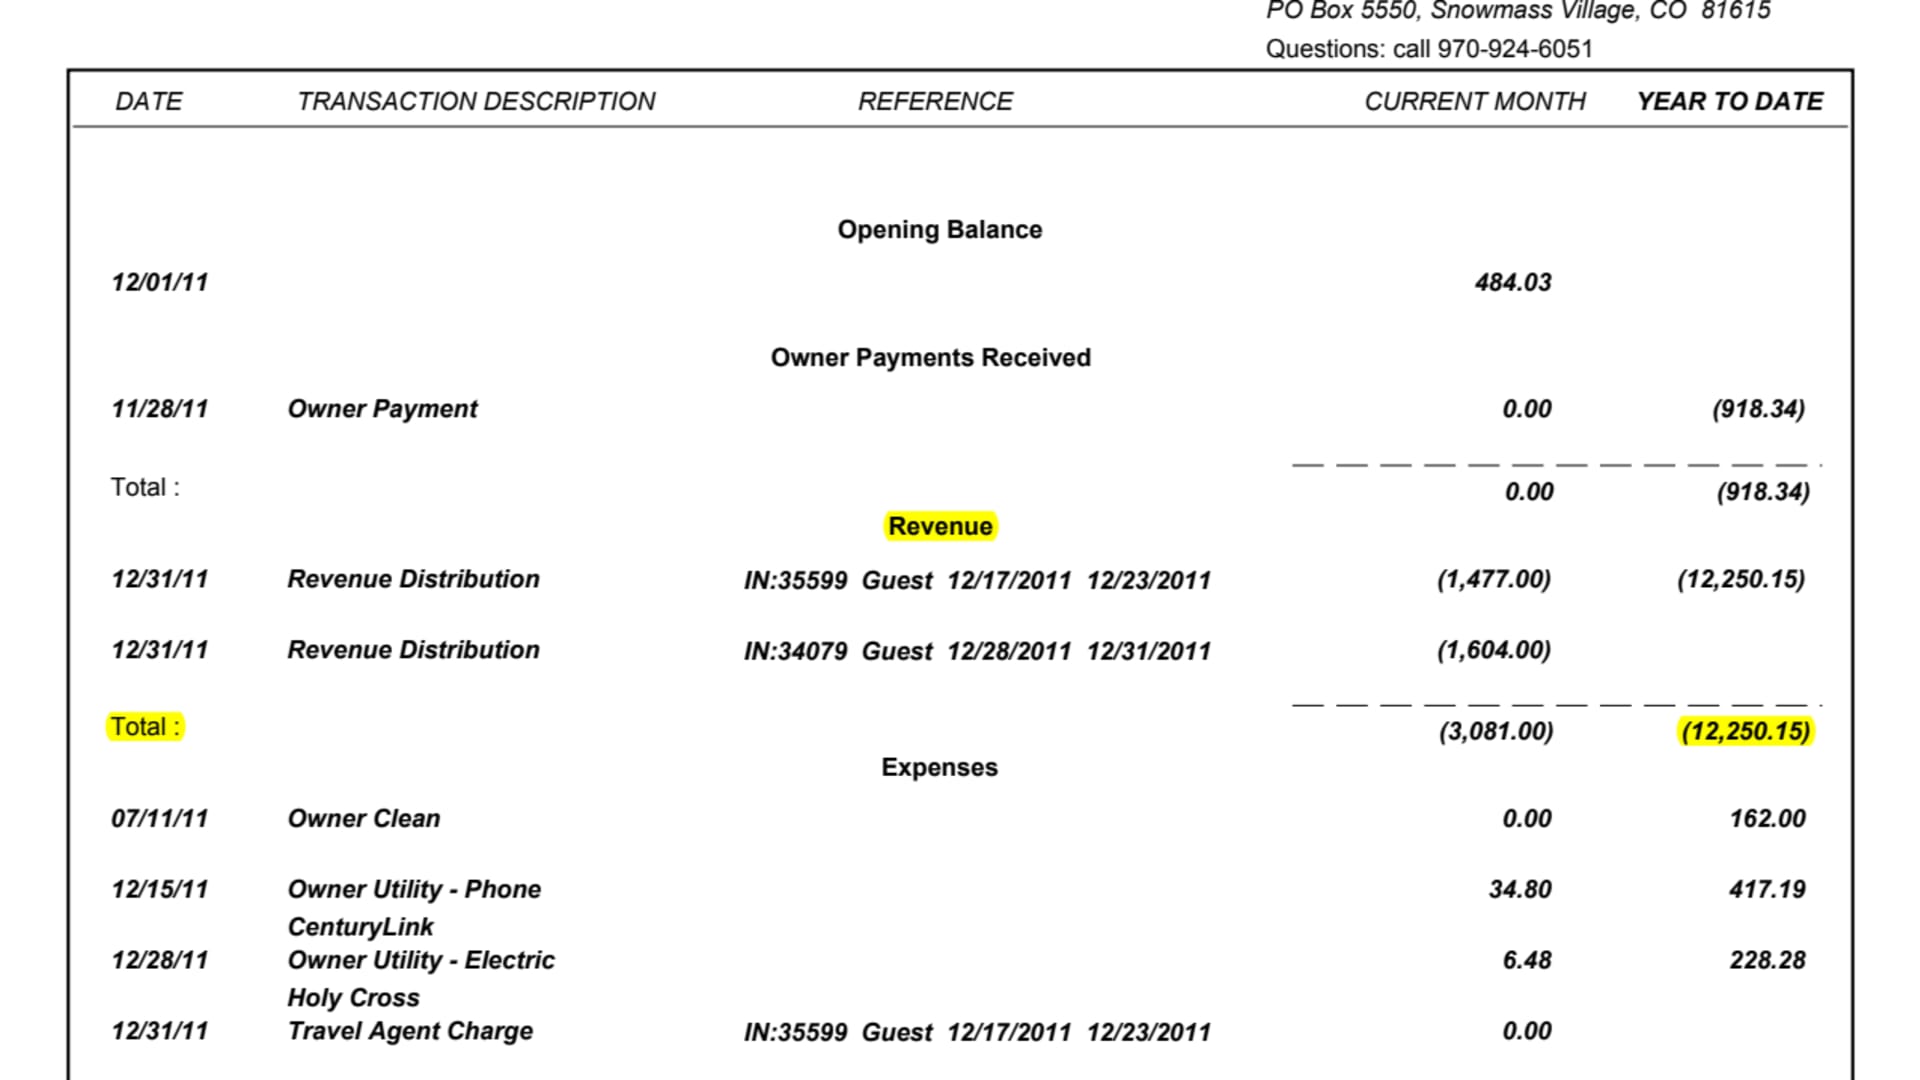Click the date 12/15/11

[x=160, y=889]
